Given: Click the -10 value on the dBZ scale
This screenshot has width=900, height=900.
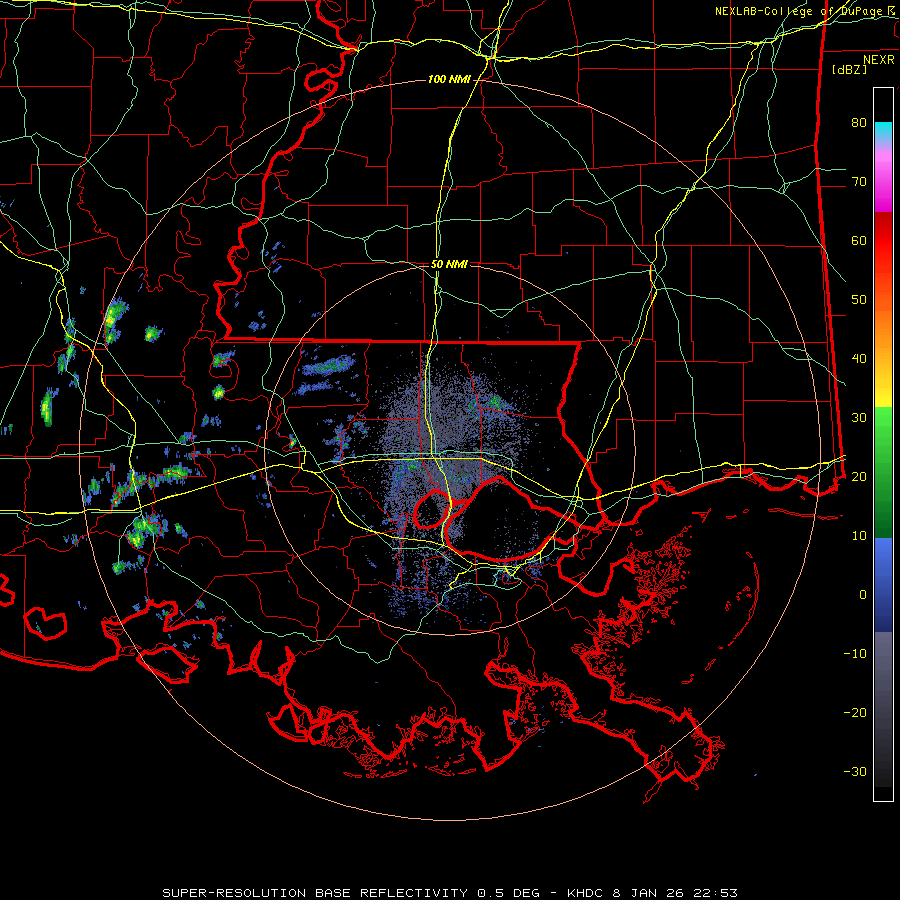Looking at the screenshot, I should [x=855, y=653].
